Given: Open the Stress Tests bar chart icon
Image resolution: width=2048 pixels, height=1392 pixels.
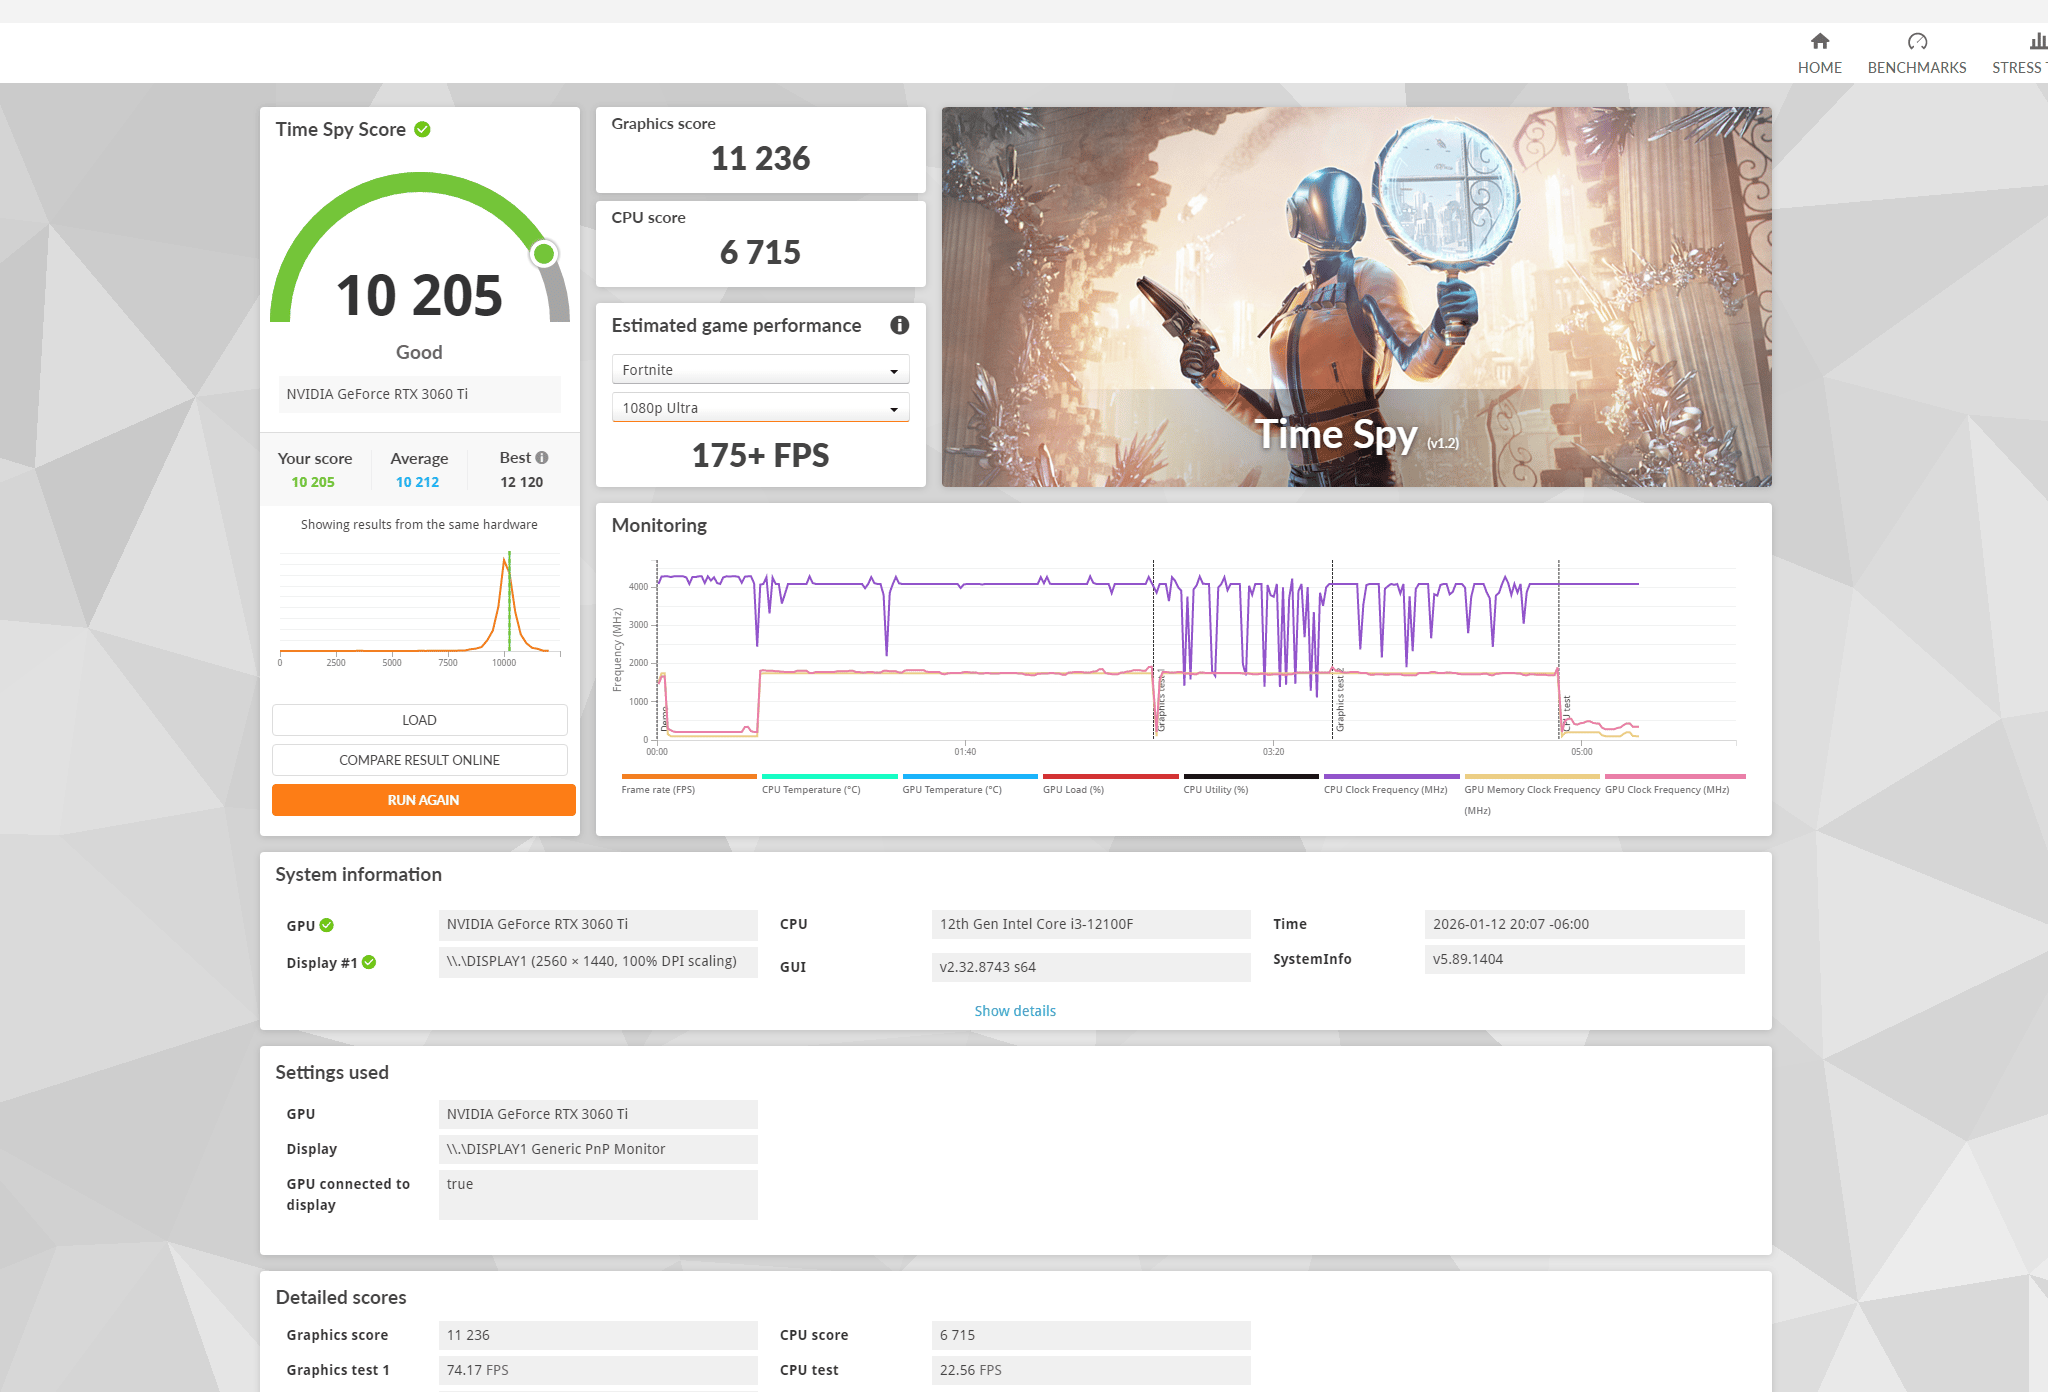Looking at the screenshot, I should (x=2037, y=41).
